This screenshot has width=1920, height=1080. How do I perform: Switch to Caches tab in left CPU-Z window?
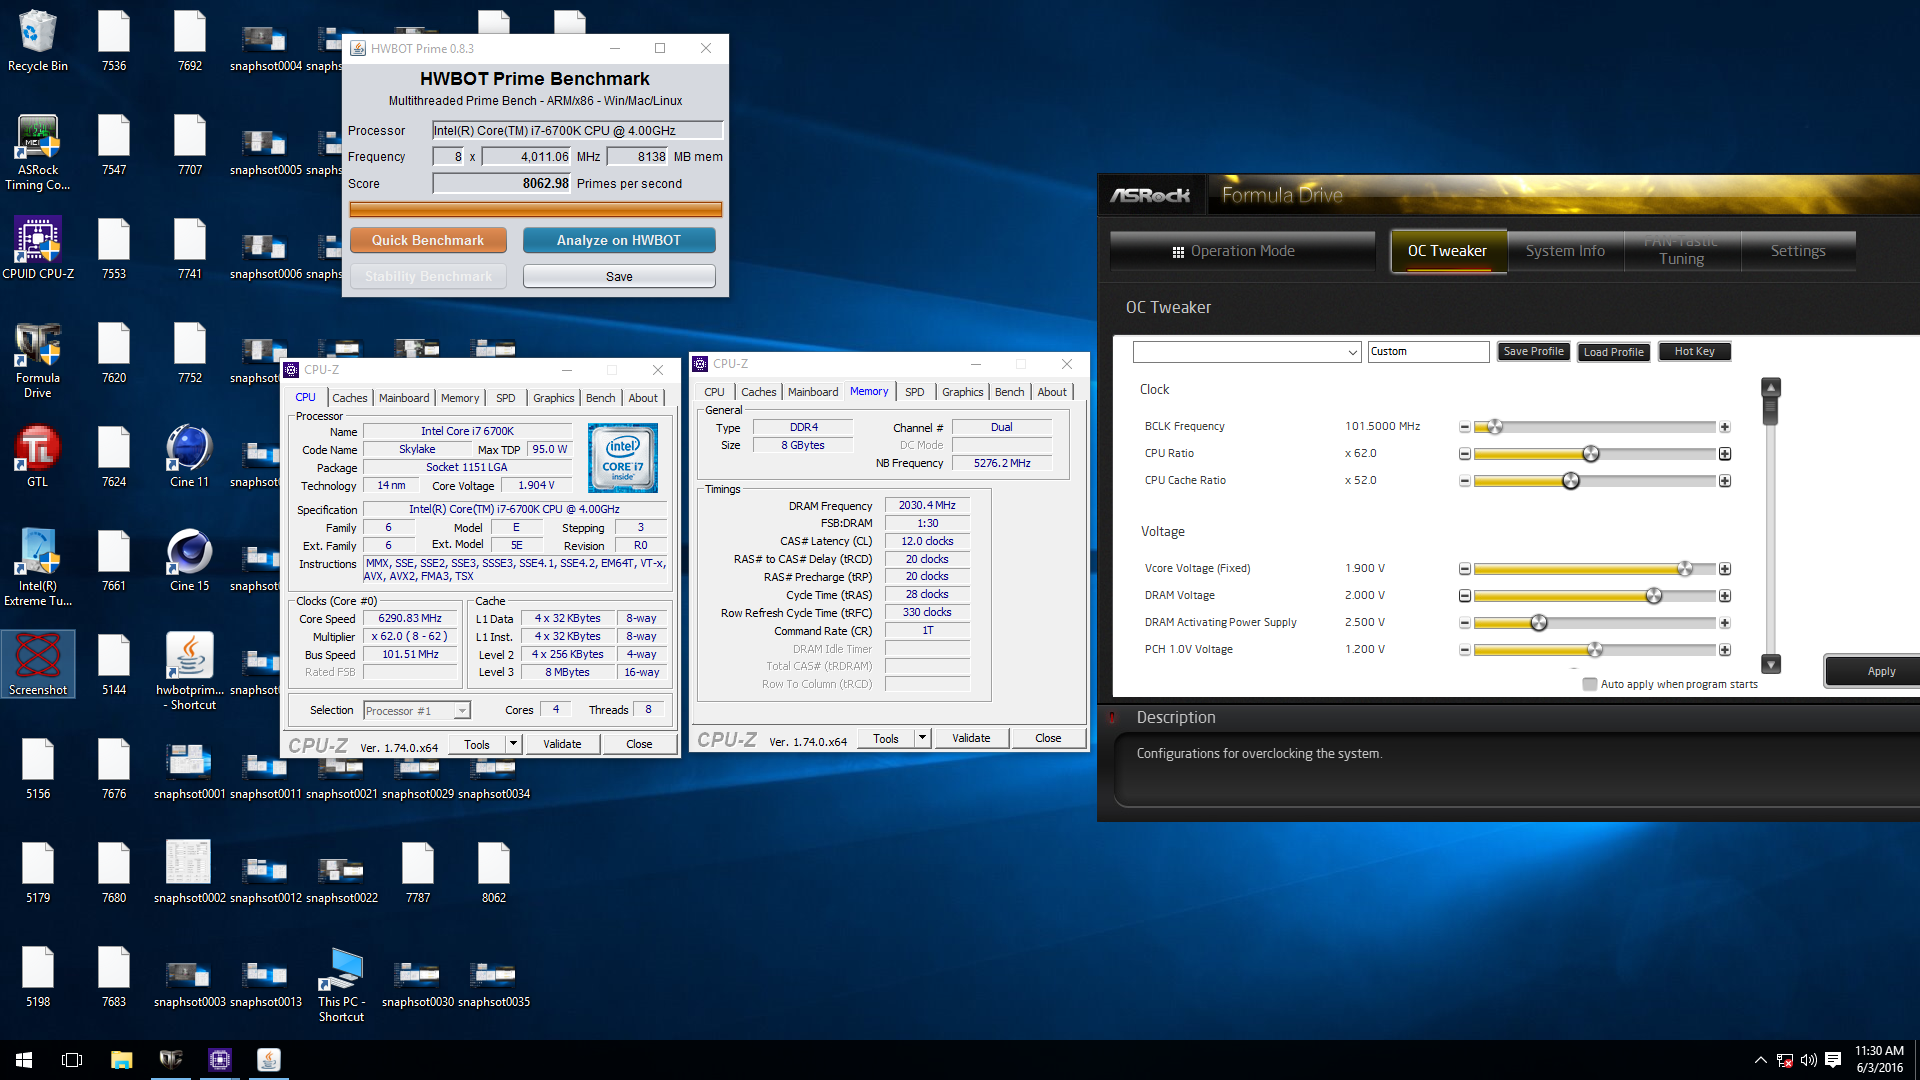[x=350, y=398]
